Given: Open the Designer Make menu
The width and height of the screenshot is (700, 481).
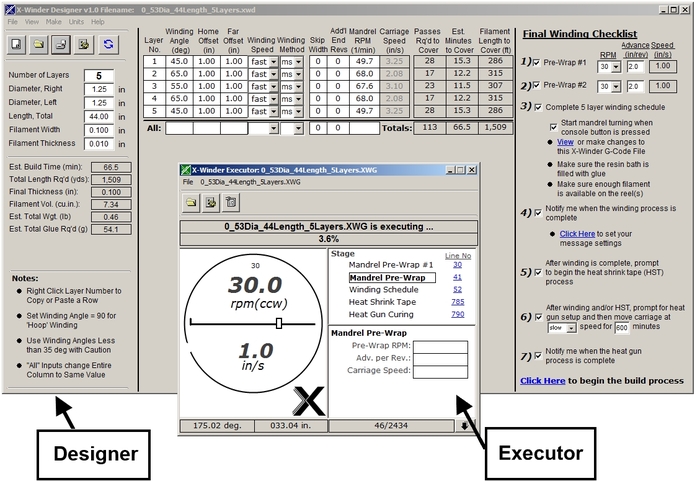Looking at the screenshot, I should tap(54, 22).
